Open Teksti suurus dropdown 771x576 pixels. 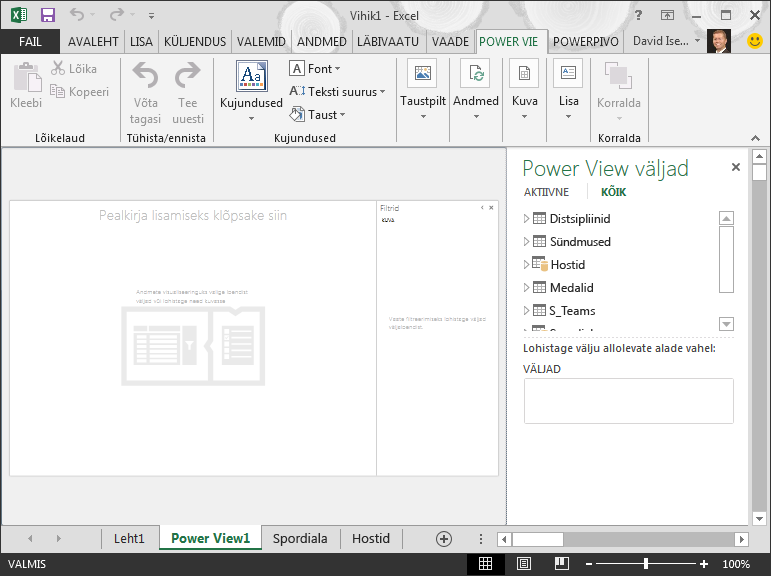(337, 91)
